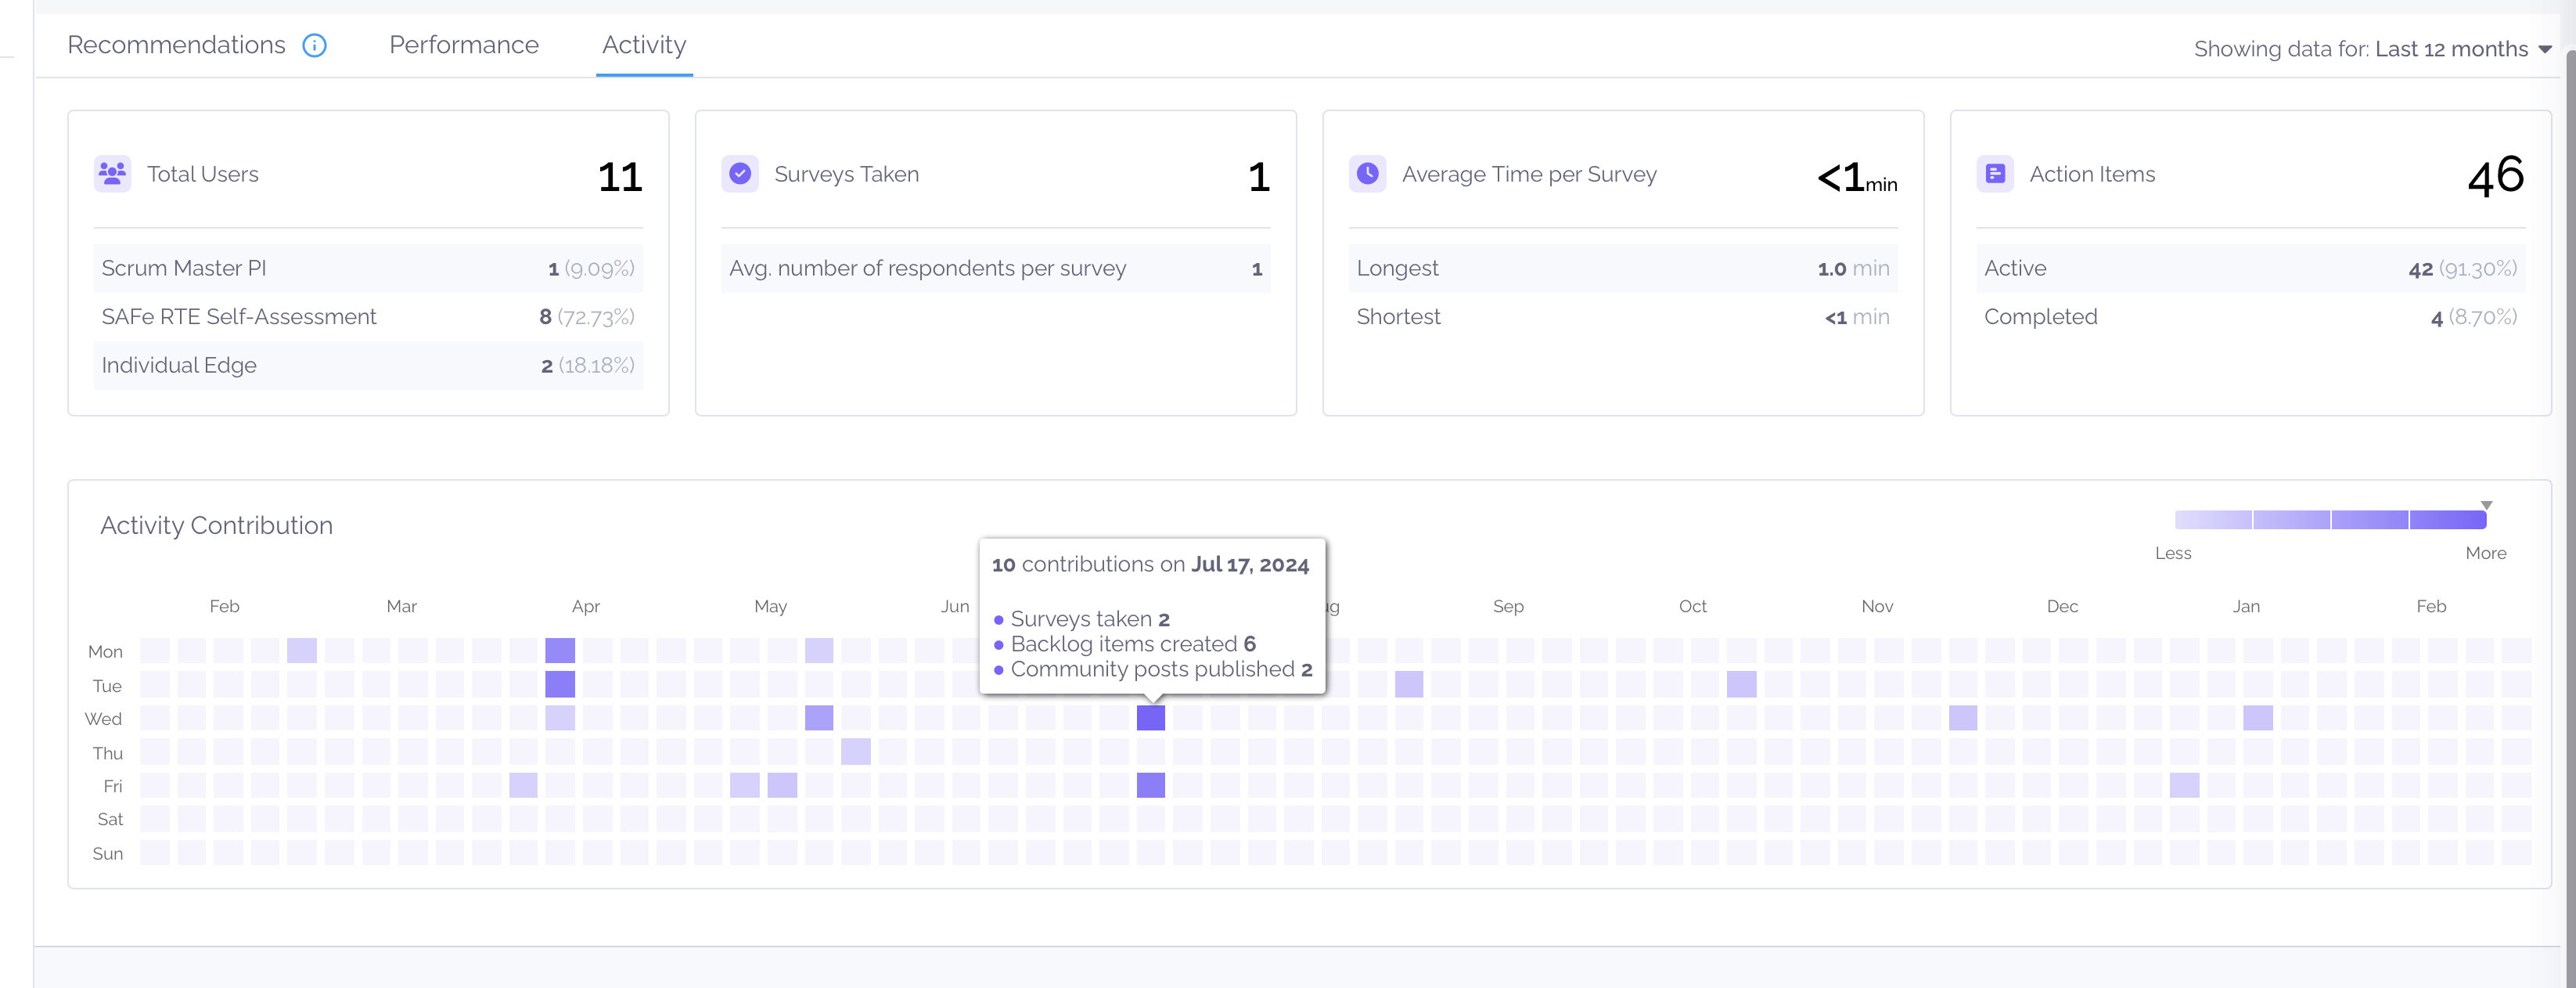Image resolution: width=2576 pixels, height=988 pixels.
Task: Select the dark Friday cell in July
Action: click(1151, 785)
